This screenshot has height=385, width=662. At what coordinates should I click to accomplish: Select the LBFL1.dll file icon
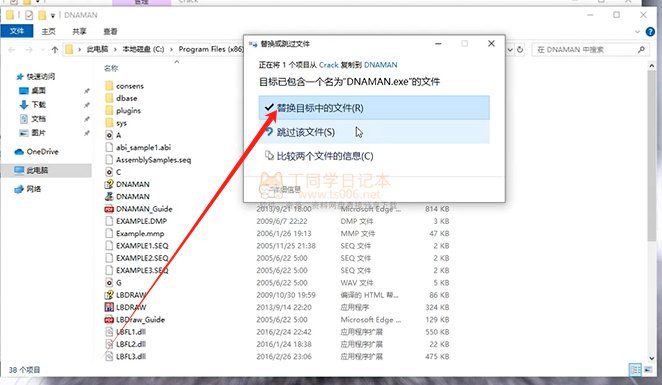coord(109,332)
